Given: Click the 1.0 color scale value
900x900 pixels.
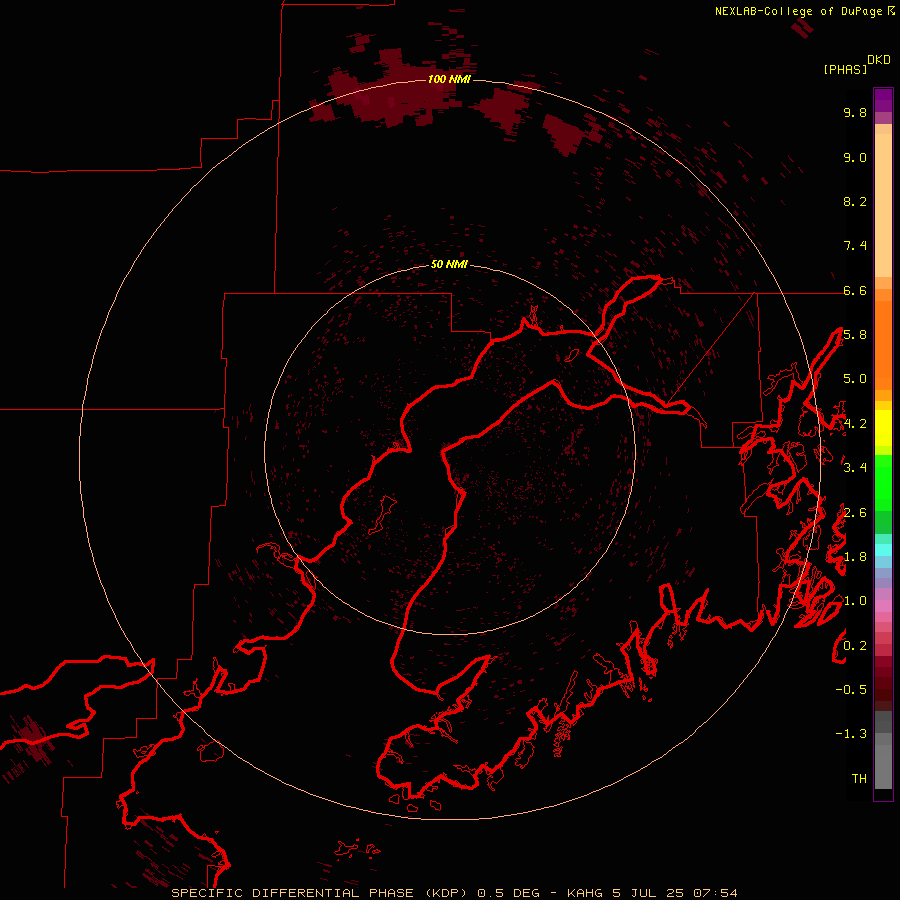Looking at the screenshot, I should (x=855, y=601).
